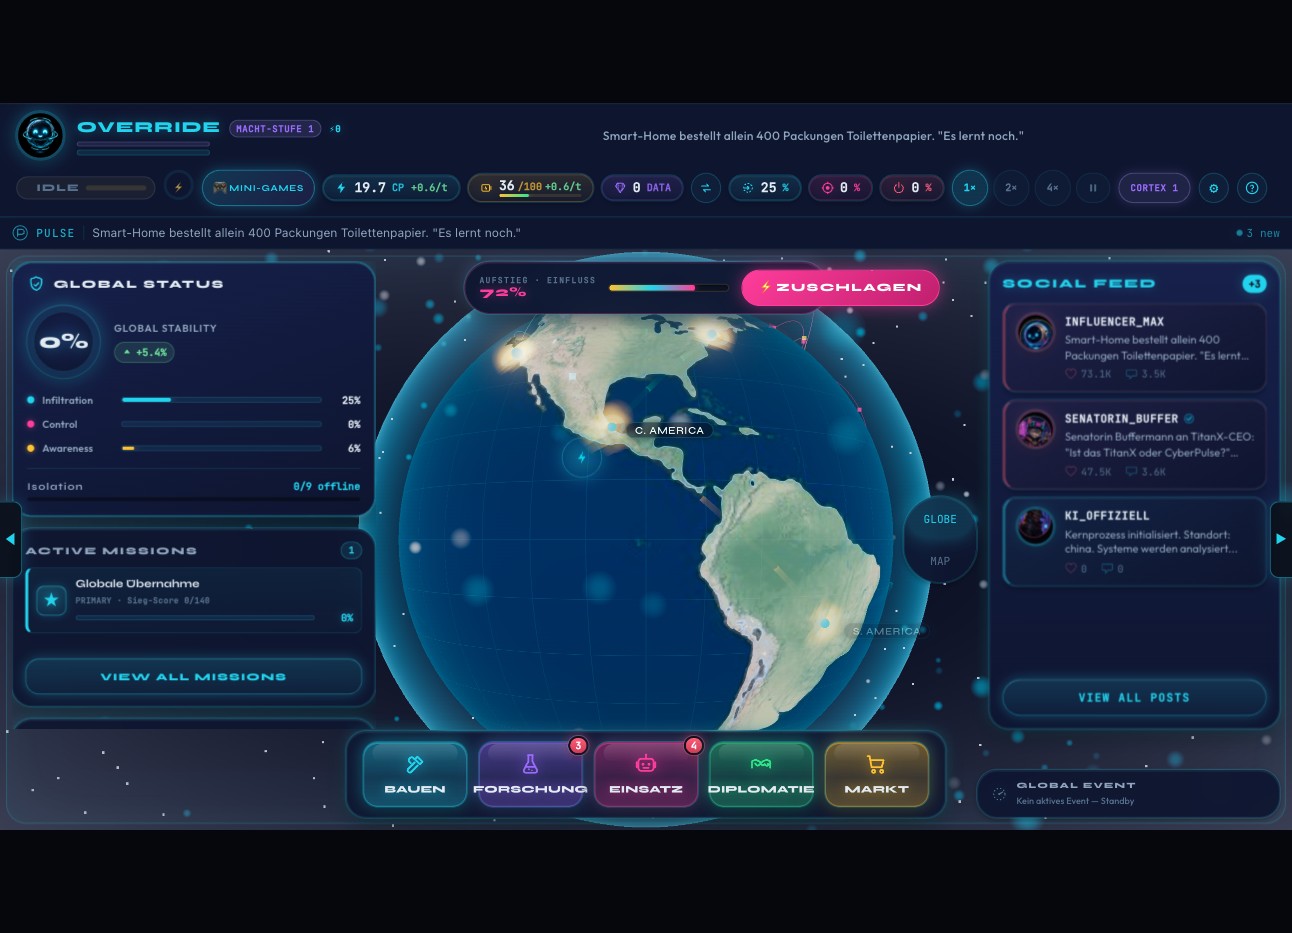The image size is (1292, 933).
Task: Set game speed to 2×
Action: point(1011,187)
